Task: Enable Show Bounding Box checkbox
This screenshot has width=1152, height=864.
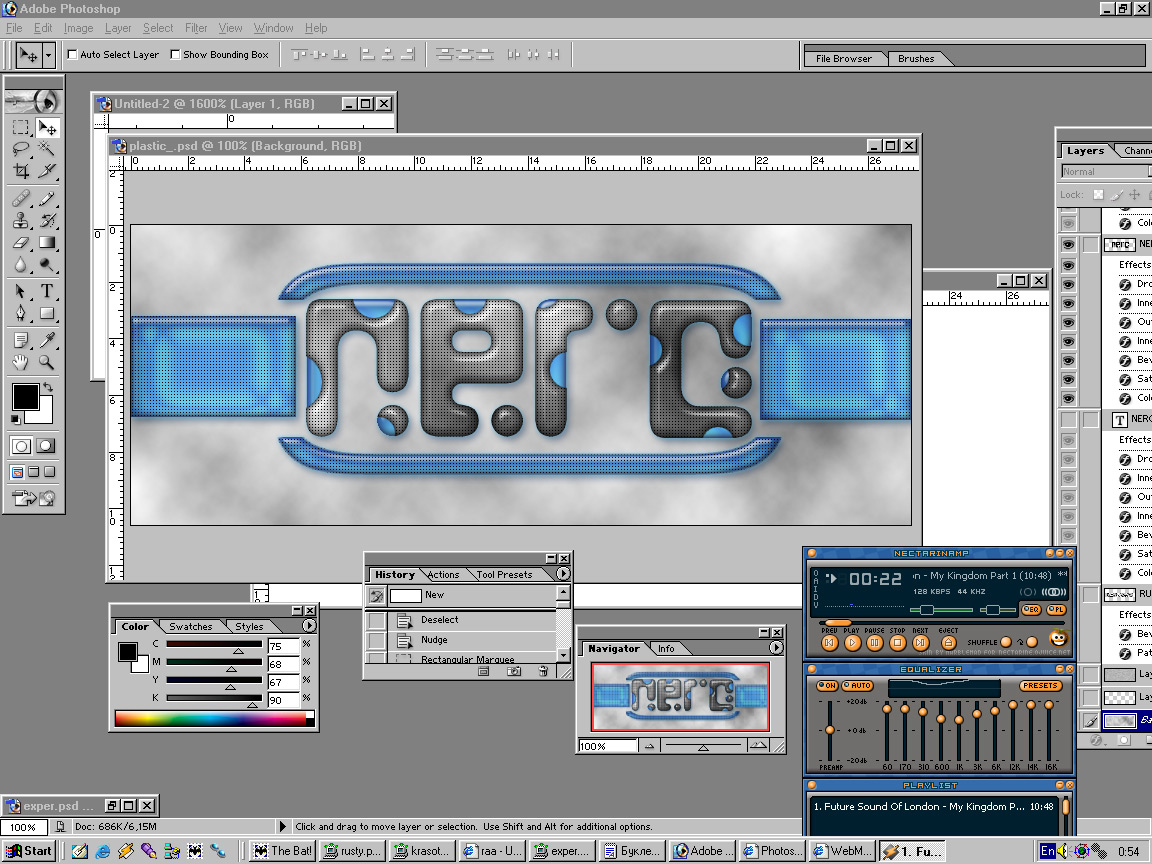Action: pos(175,54)
